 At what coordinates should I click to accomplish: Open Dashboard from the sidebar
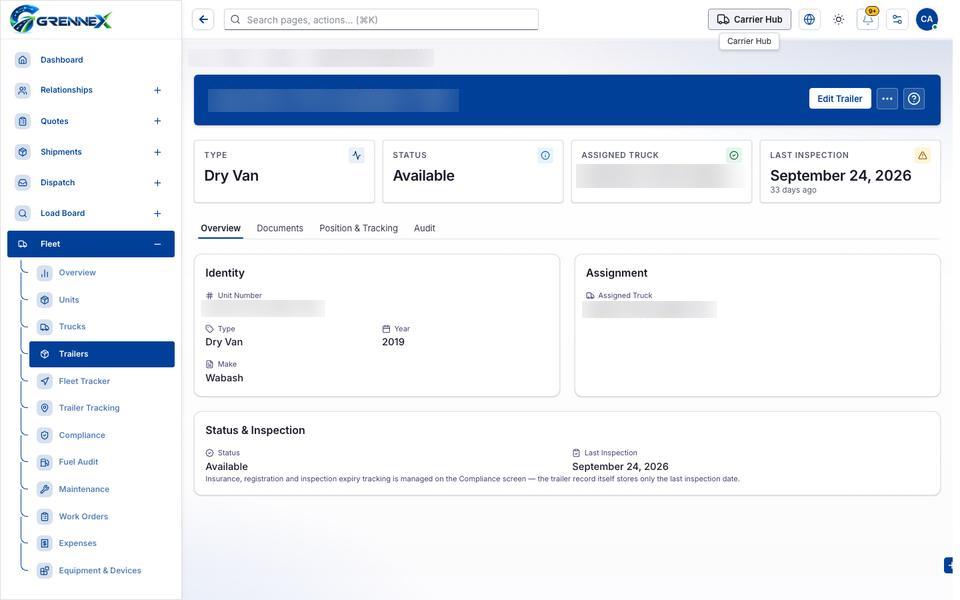[91, 60]
